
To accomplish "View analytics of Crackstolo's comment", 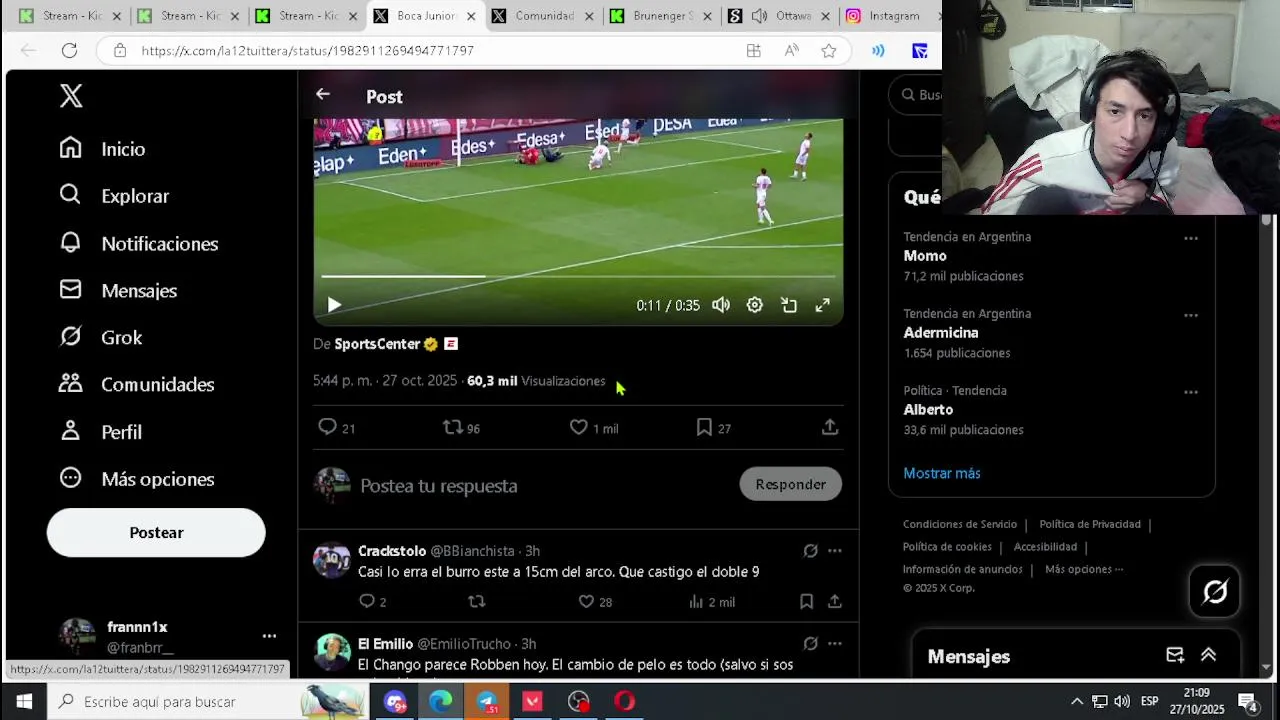I will (x=711, y=601).
